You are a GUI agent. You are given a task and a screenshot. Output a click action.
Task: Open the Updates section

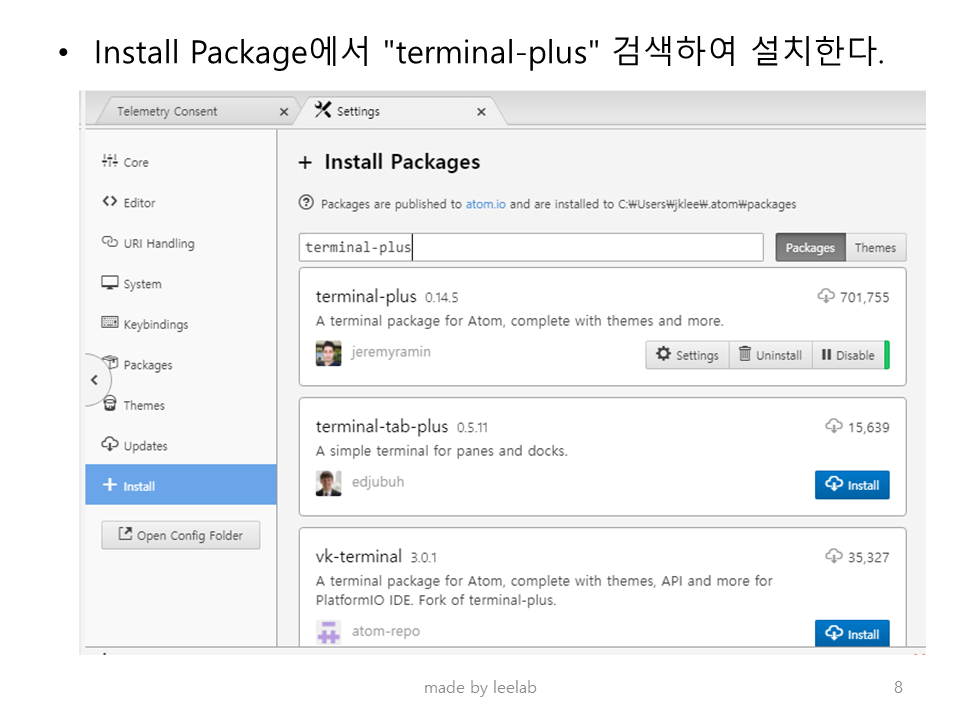[181, 445]
